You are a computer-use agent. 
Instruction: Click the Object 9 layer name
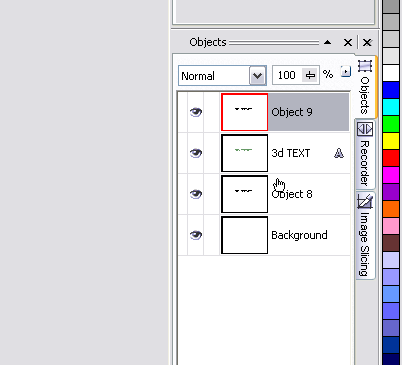coord(292,112)
